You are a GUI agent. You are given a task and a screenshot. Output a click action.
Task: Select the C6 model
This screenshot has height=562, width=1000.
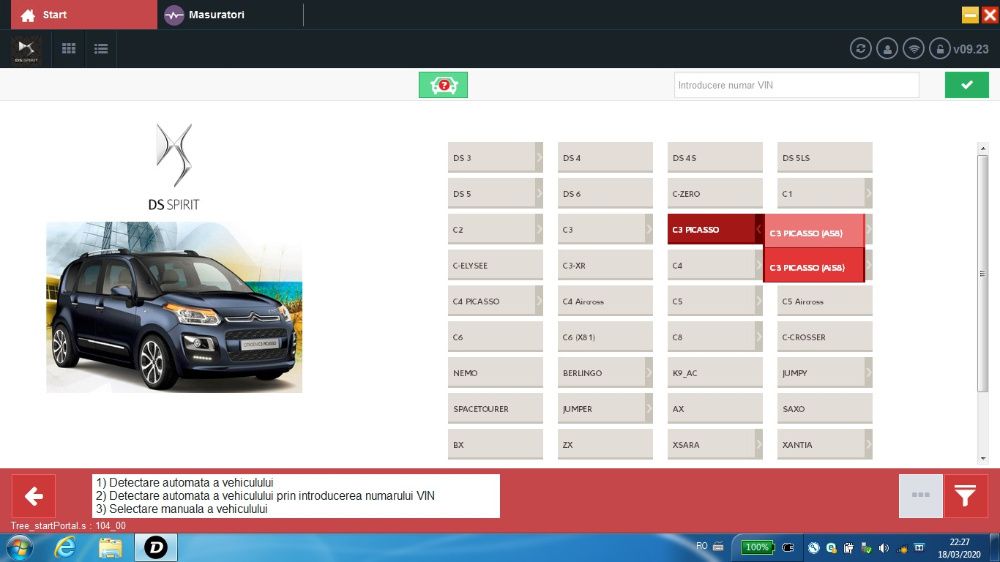point(495,337)
